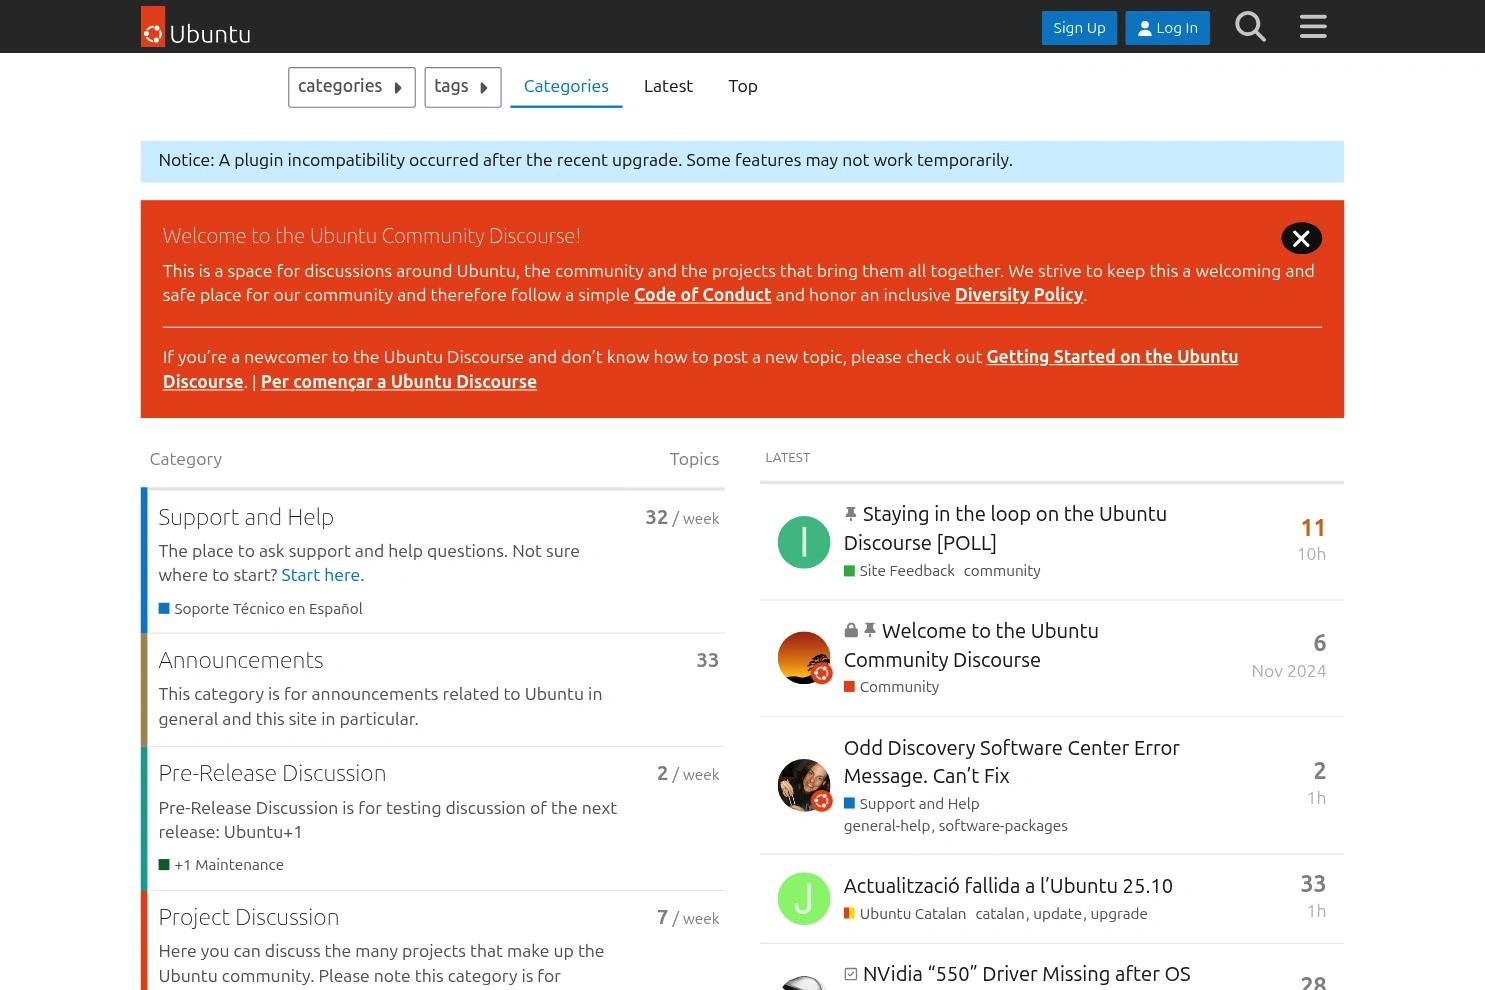This screenshot has width=1485, height=990.
Task: Click the avatar on the Odd Discovery topic
Action: pos(803,785)
